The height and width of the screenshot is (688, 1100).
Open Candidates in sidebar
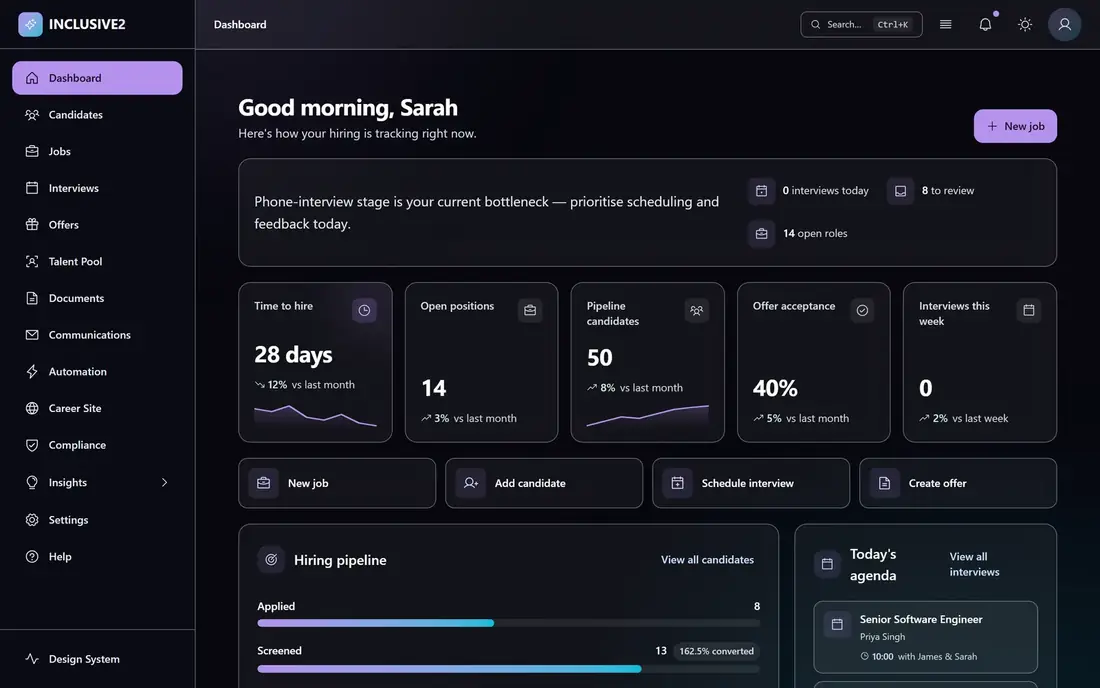pos(98,114)
